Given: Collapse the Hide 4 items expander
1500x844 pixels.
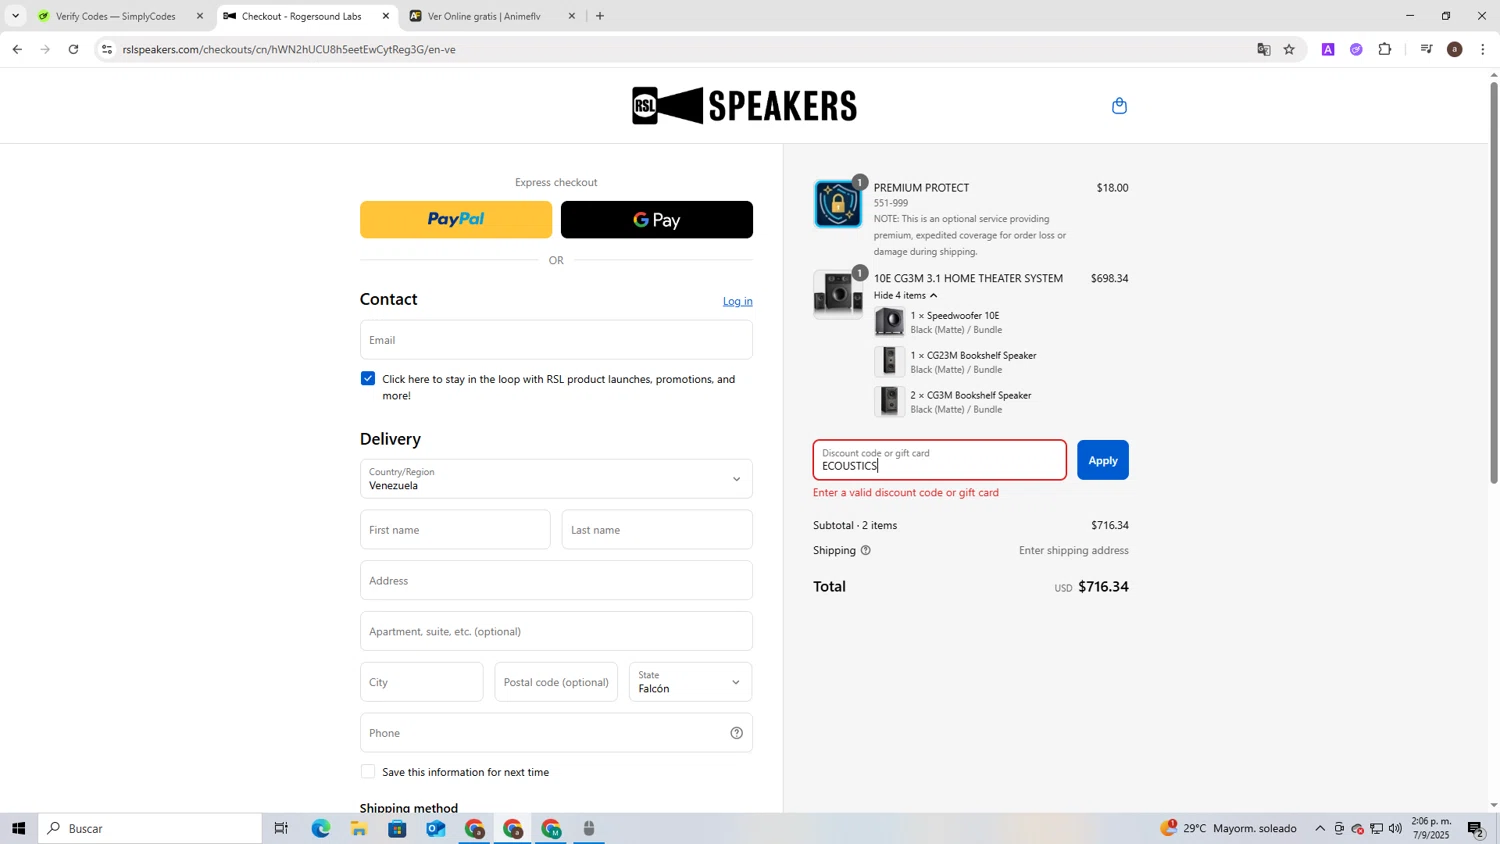Looking at the screenshot, I should click(905, 295).
